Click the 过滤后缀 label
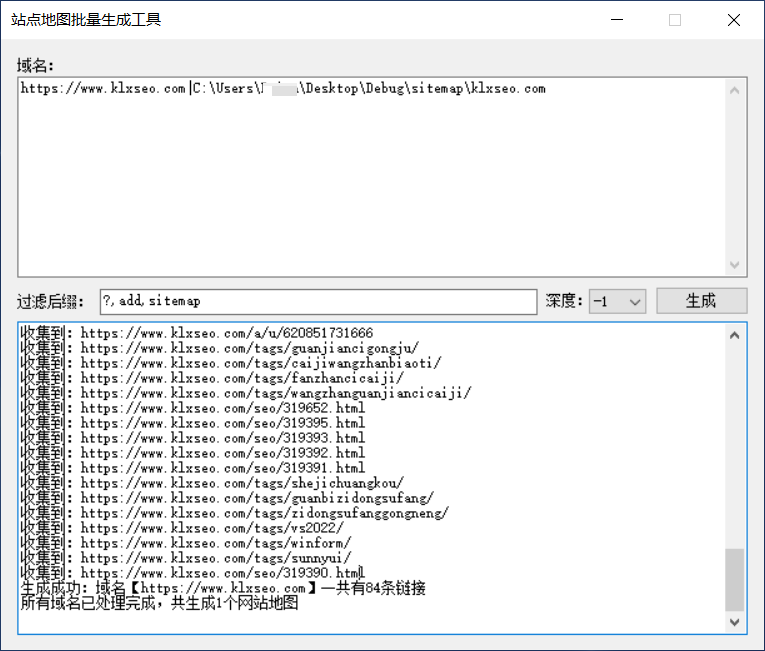The image size is (765, 651). (50, 302)
